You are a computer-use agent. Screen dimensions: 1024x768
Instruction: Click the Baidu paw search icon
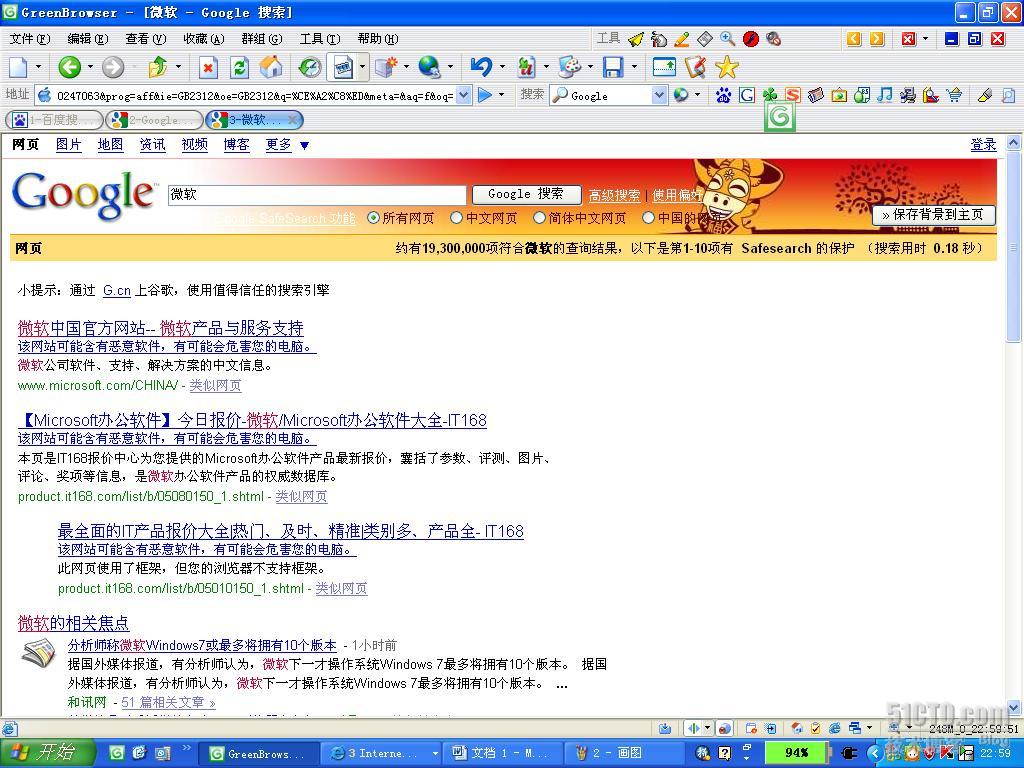point(723,96)
